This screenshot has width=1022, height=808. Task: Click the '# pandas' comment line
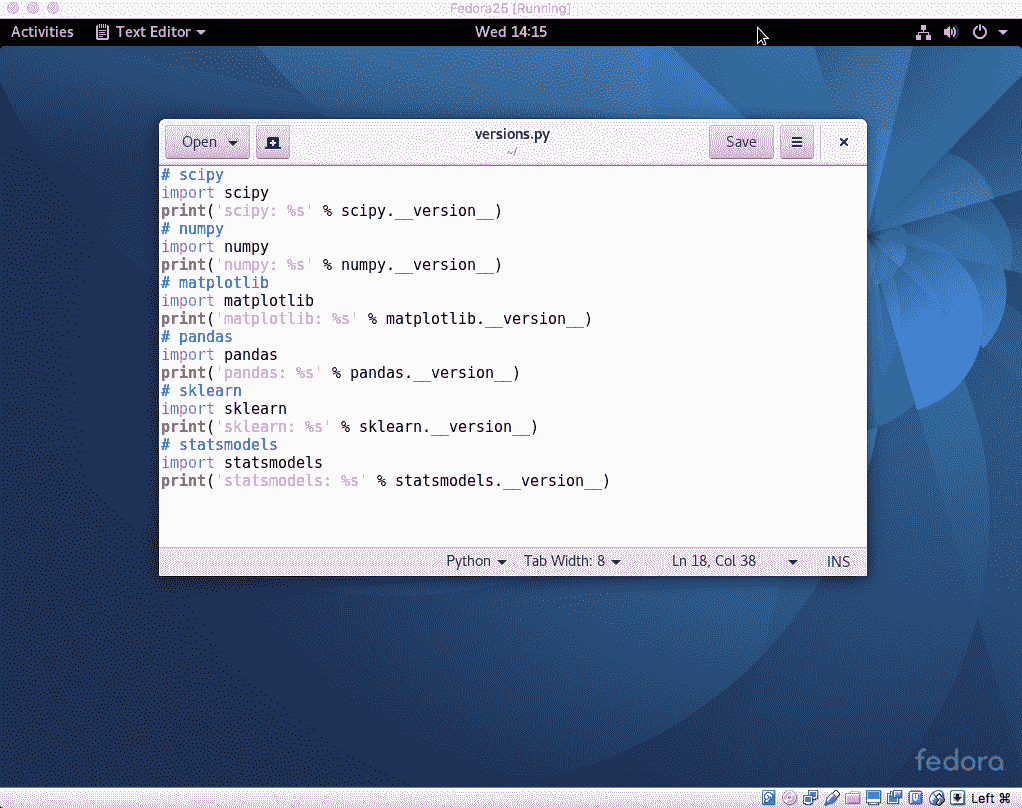[x=197, y=337]
